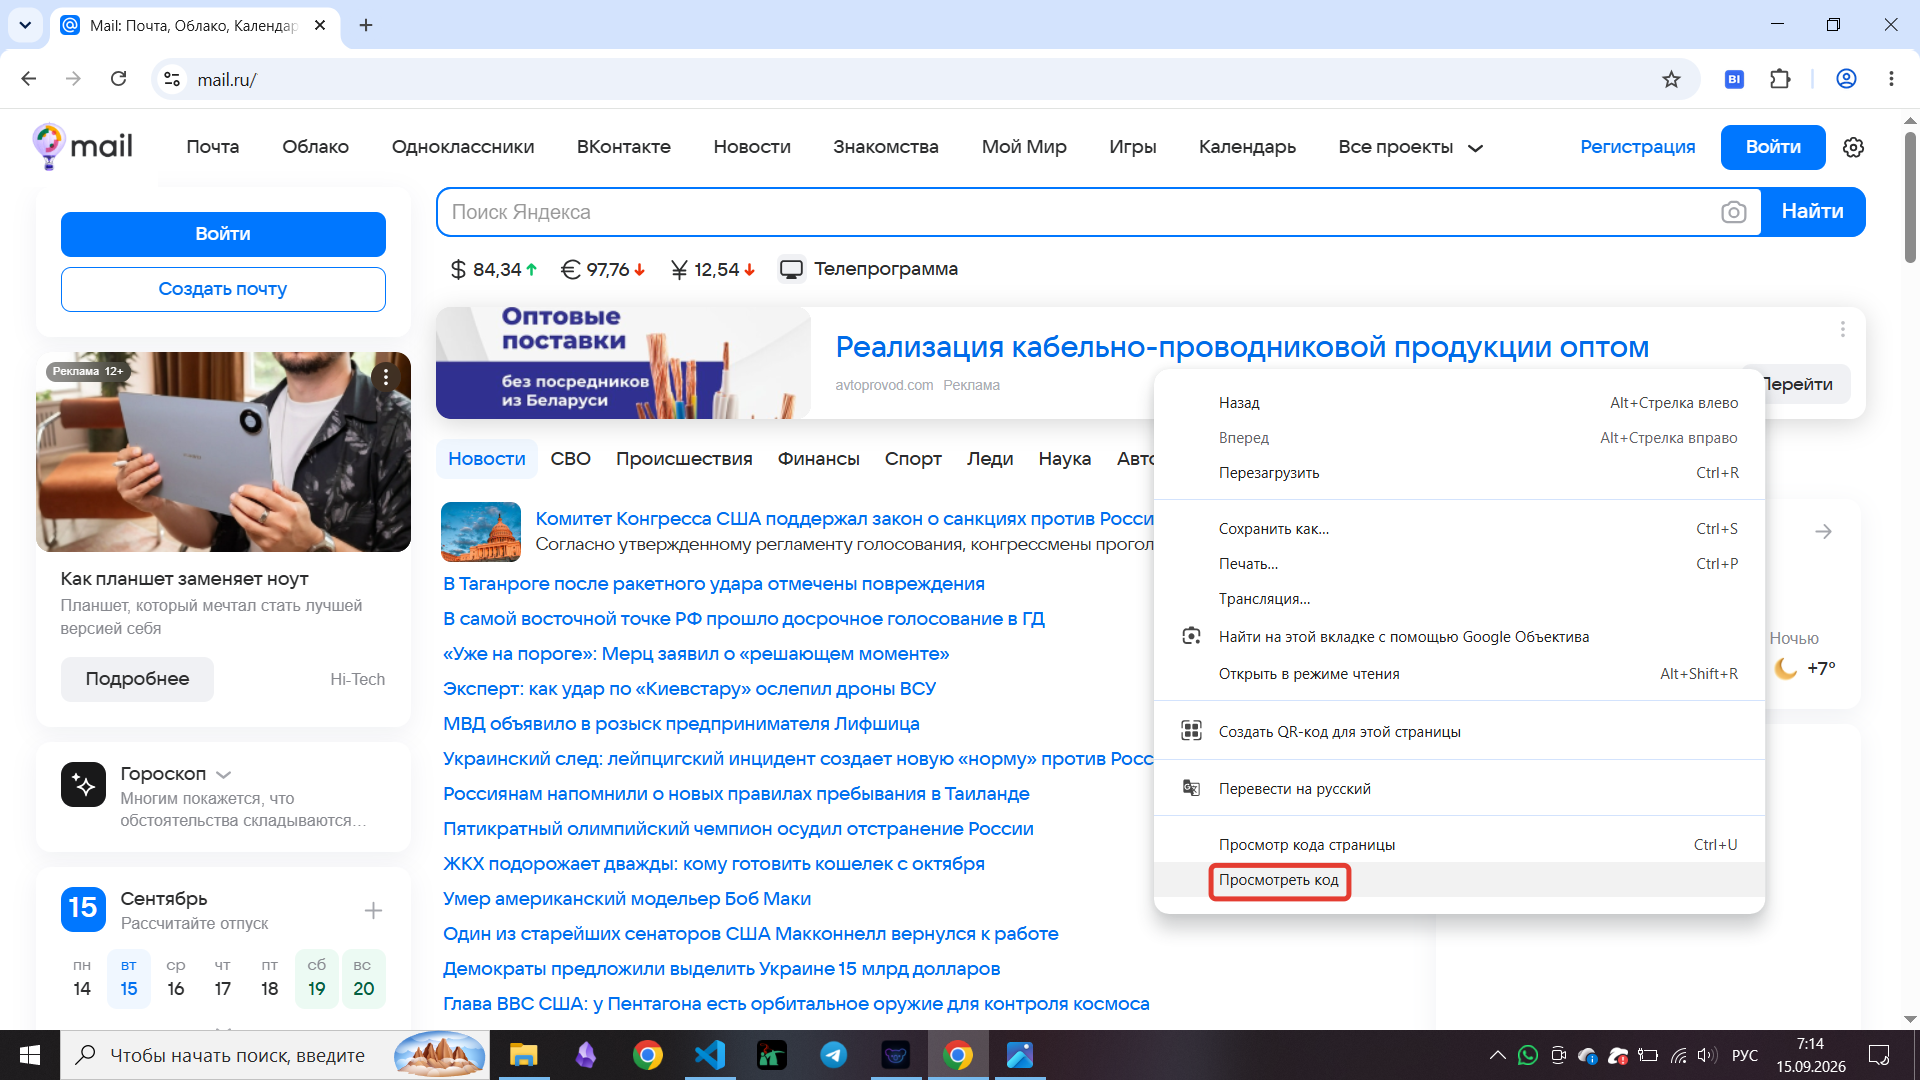Open news about Таганрог ракетный удар
Screen dimensions: 1920x1080
tap(714, 584)
